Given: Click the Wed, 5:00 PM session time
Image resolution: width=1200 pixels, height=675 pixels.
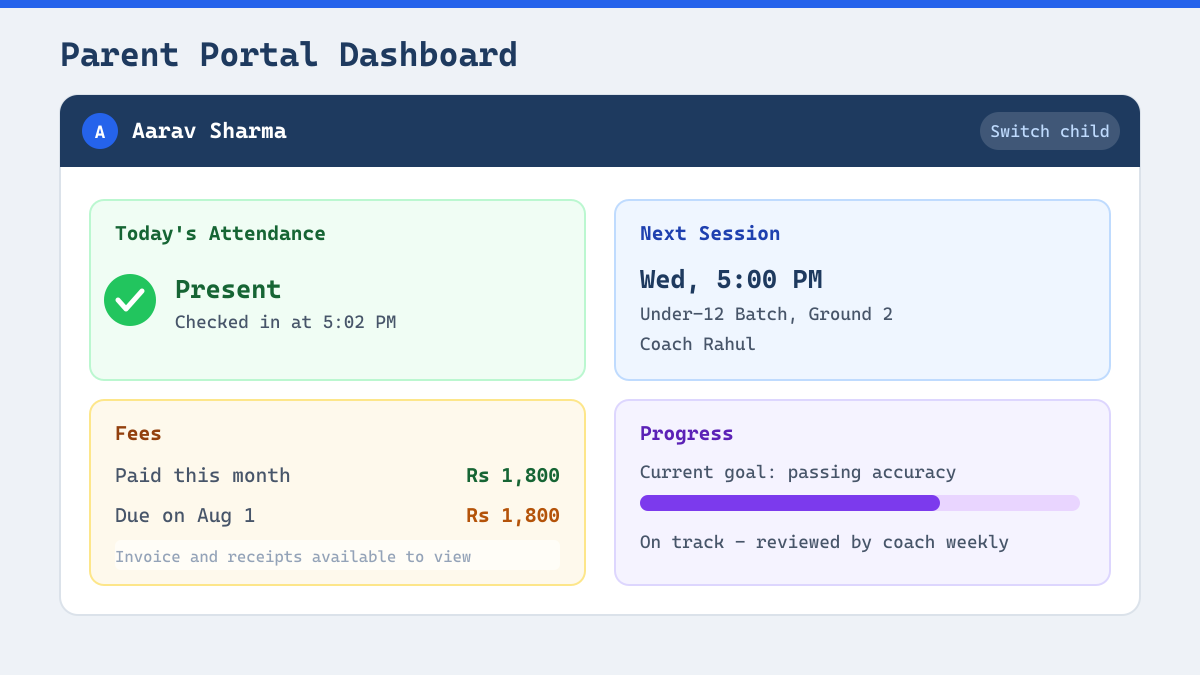Looking at the screenshot, I should pyautogui.click(x=731, y=279).
